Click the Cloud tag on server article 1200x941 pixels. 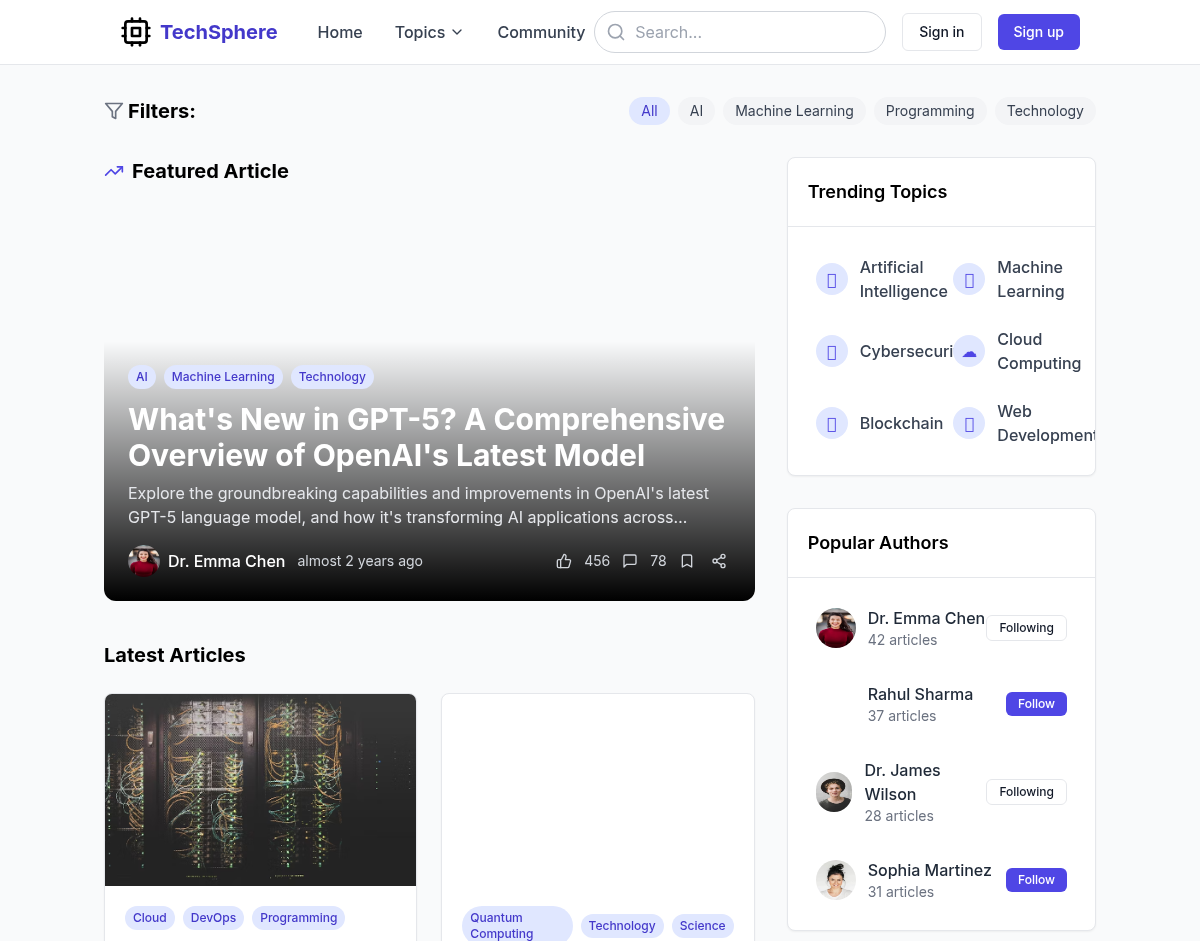tap(150, 918)
